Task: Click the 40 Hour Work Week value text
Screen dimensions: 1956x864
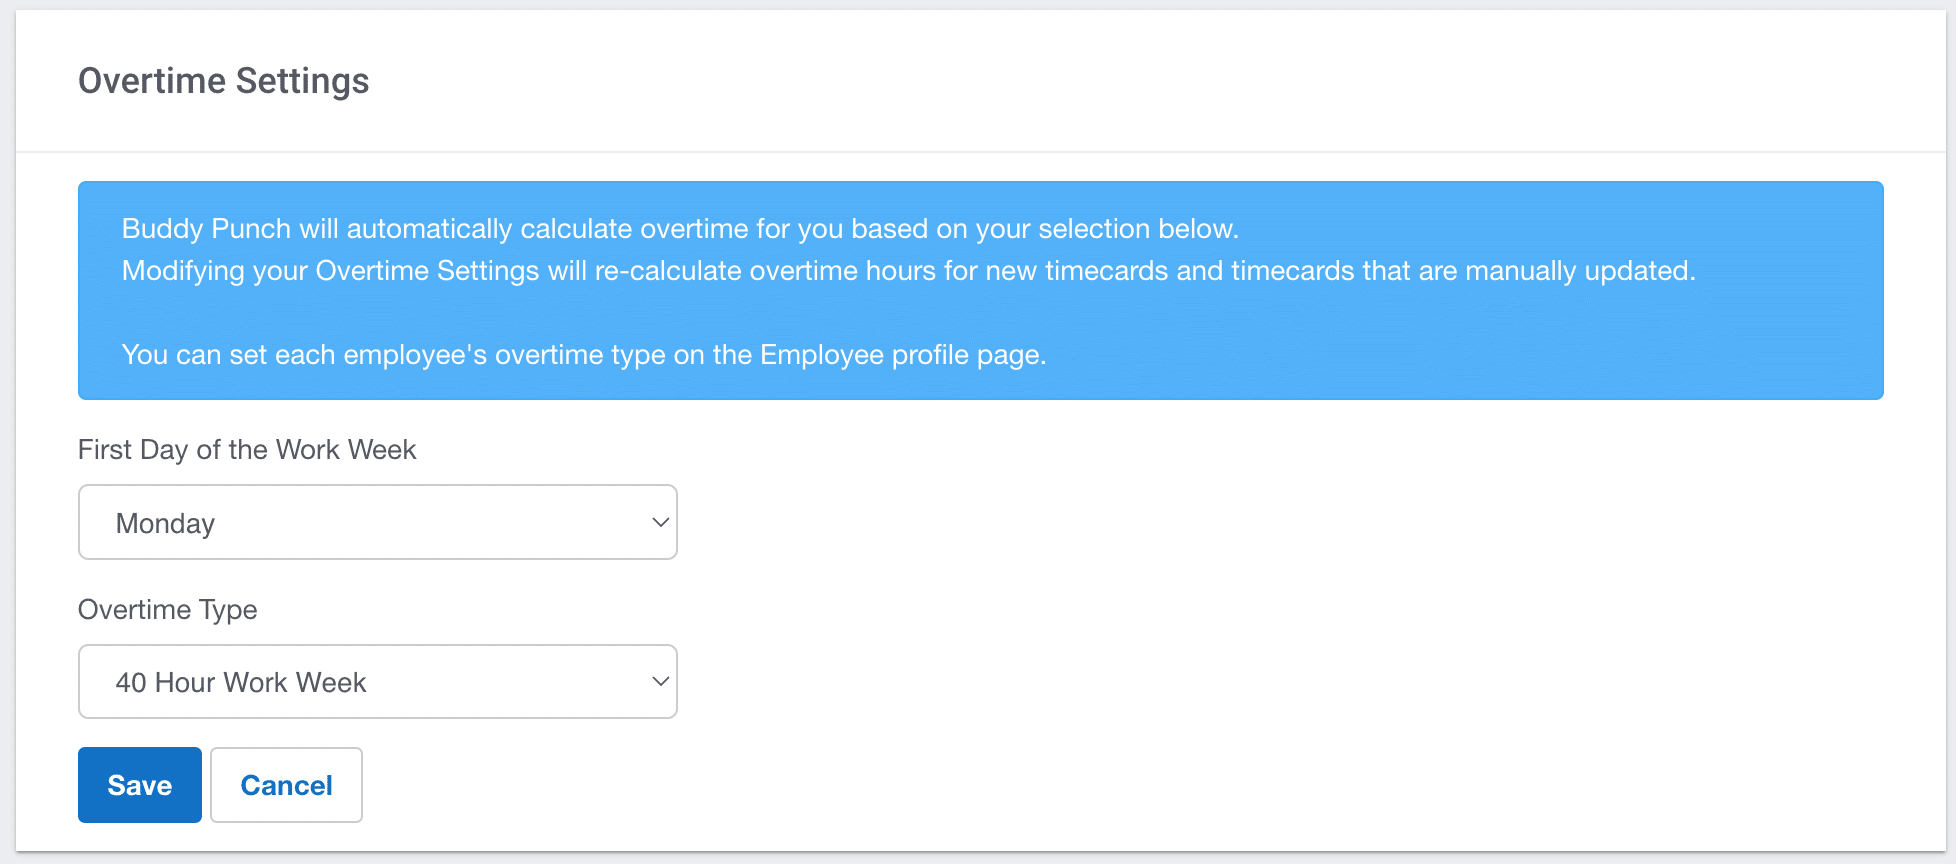Action: 241,683
